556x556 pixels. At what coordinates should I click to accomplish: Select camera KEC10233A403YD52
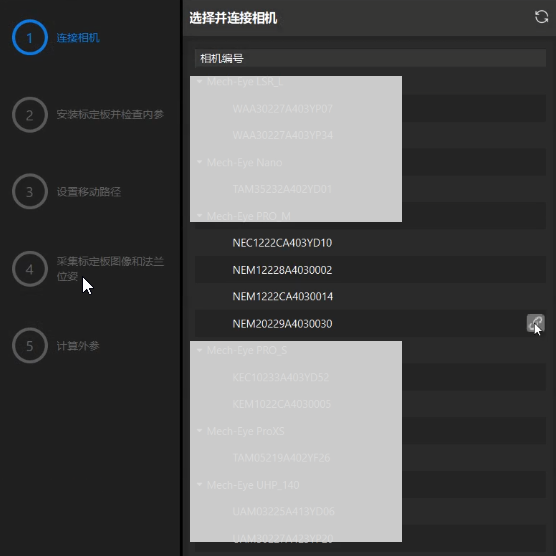tap(370, 377)
